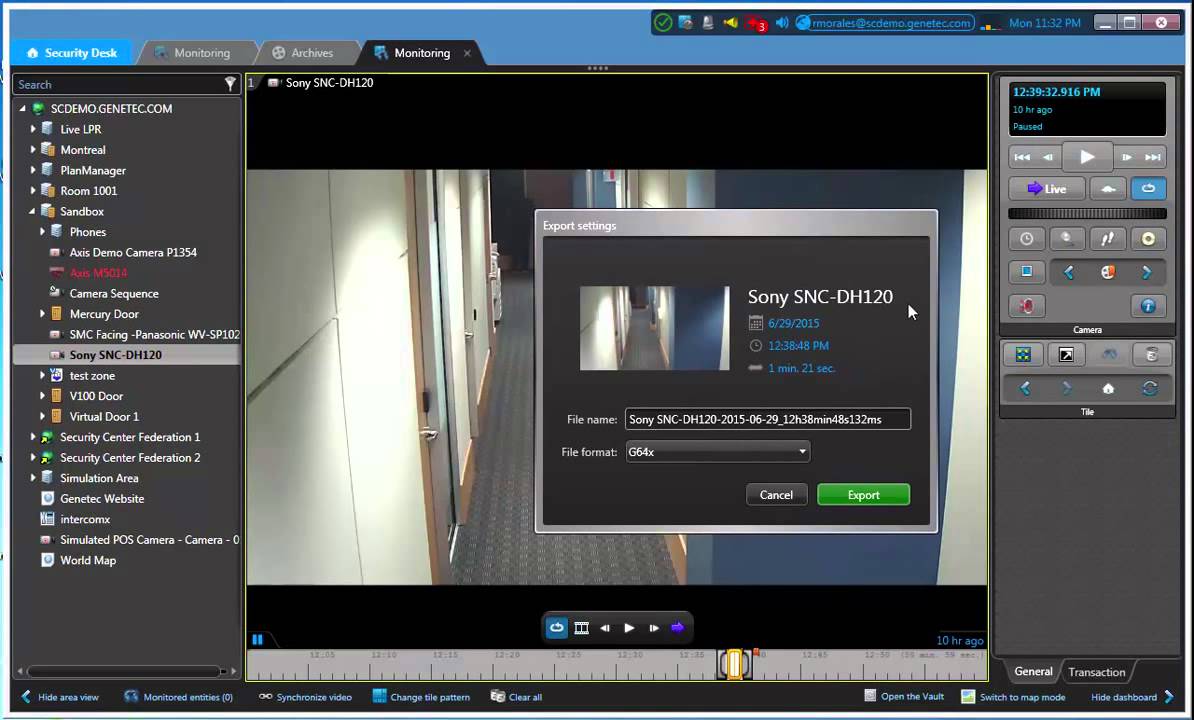Expand the Montreal area
Screen dimensions: 1194x720
tap(32, 150)
